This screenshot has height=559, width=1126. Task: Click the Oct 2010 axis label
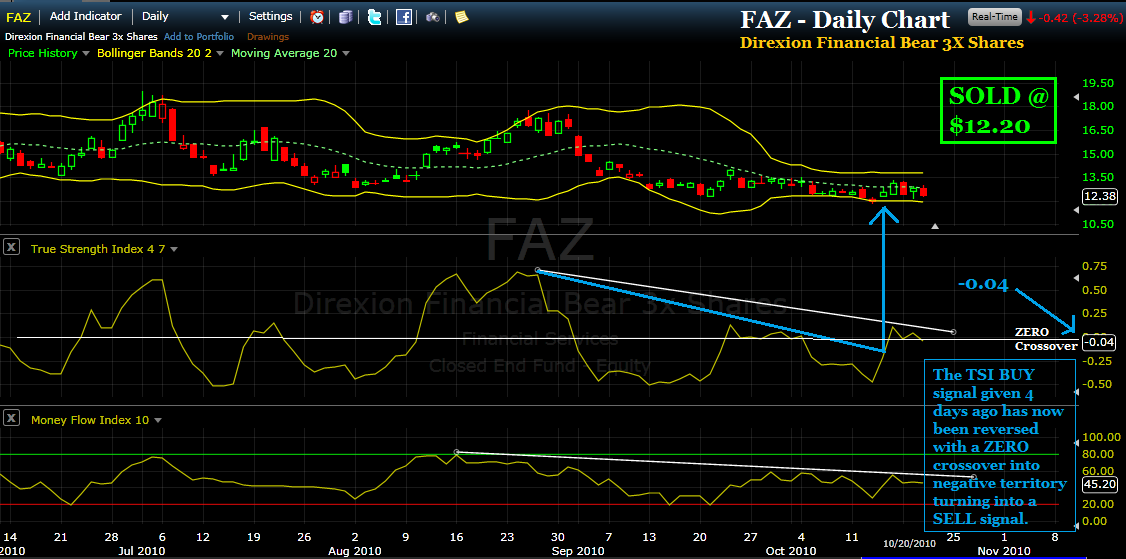click(791, 550)
